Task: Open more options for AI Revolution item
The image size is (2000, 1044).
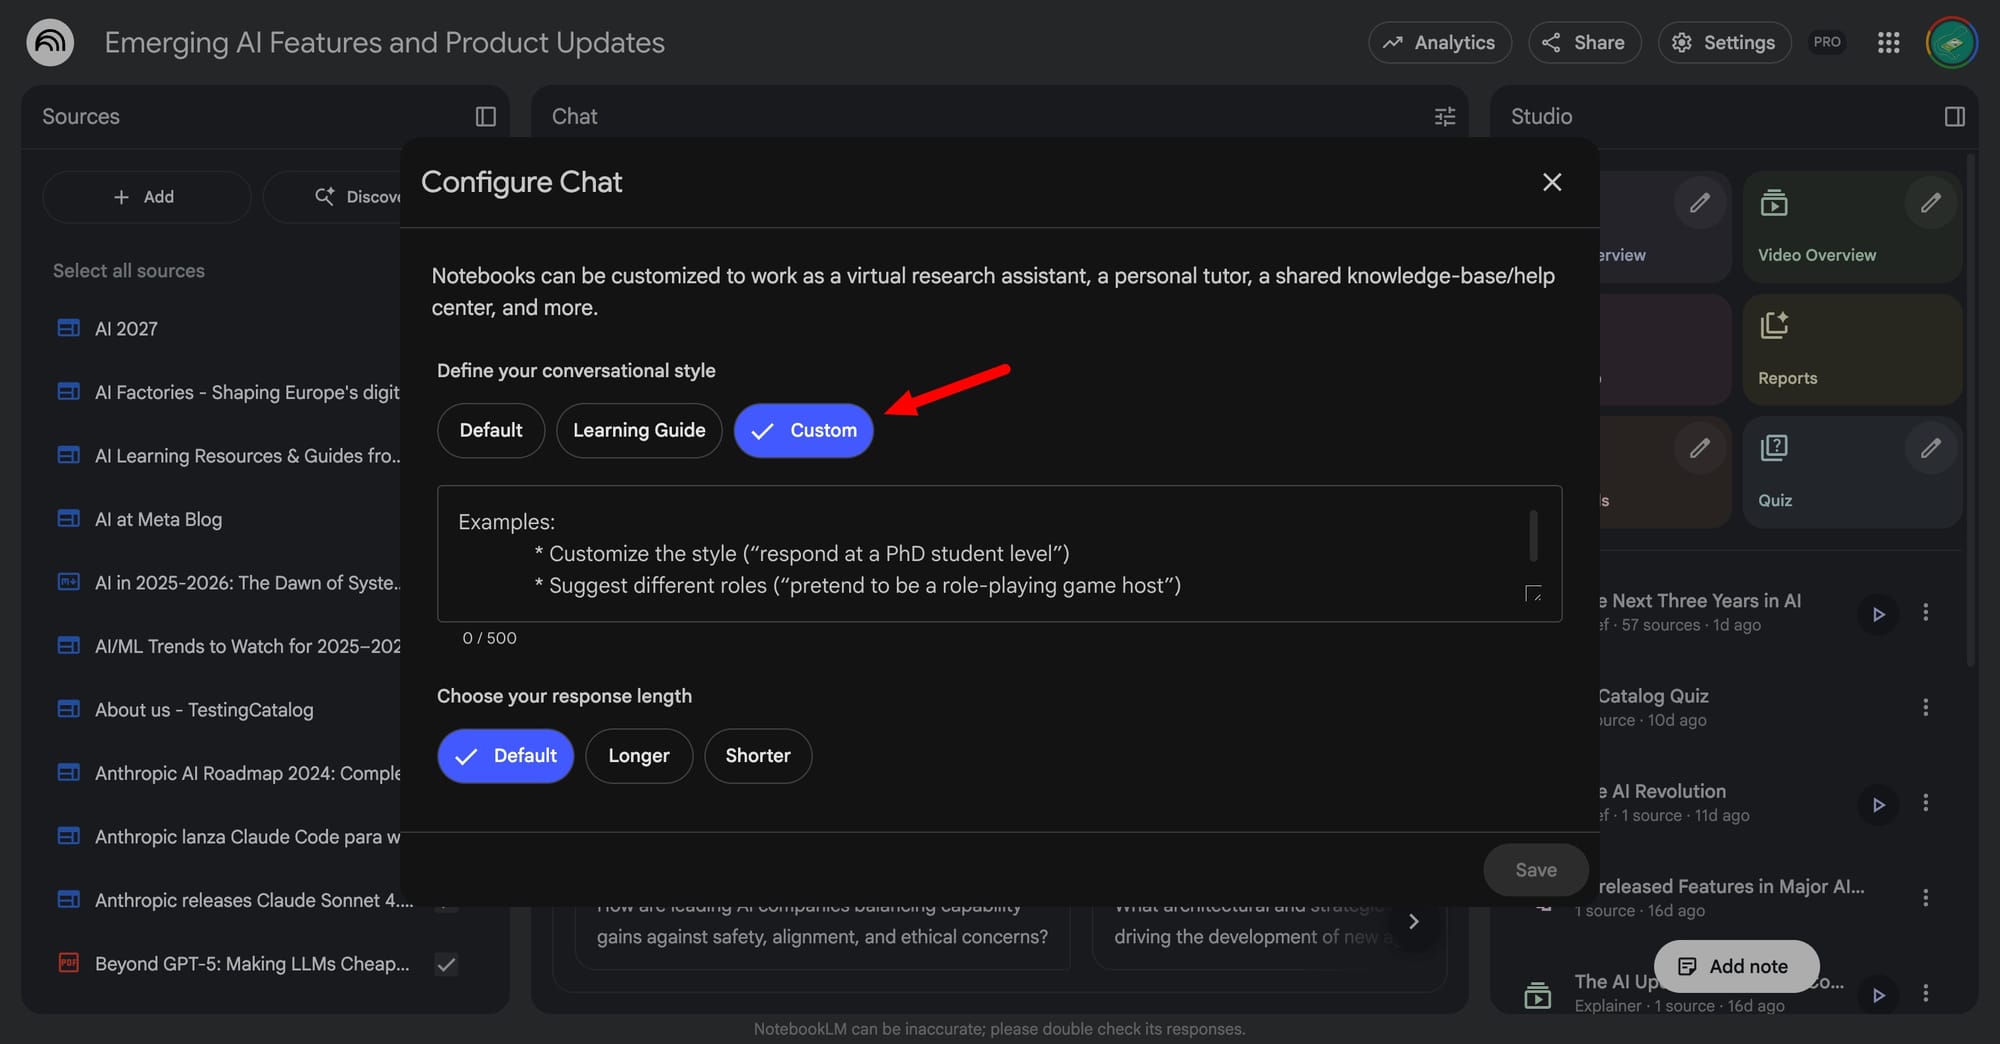Action: pyautogui.click(x=1925, y=803)
